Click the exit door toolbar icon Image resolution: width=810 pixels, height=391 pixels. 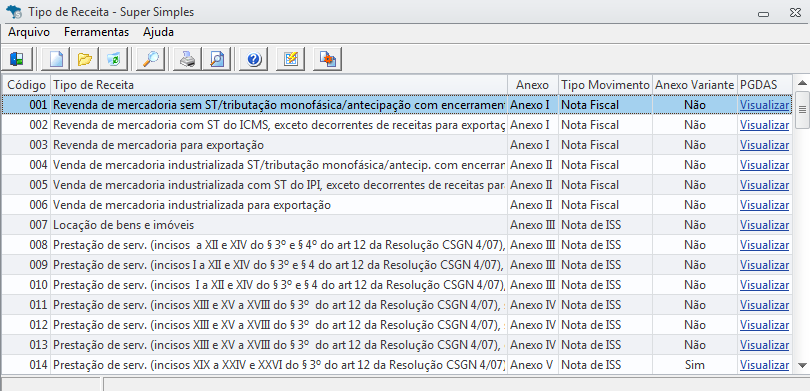coord(17,59)
